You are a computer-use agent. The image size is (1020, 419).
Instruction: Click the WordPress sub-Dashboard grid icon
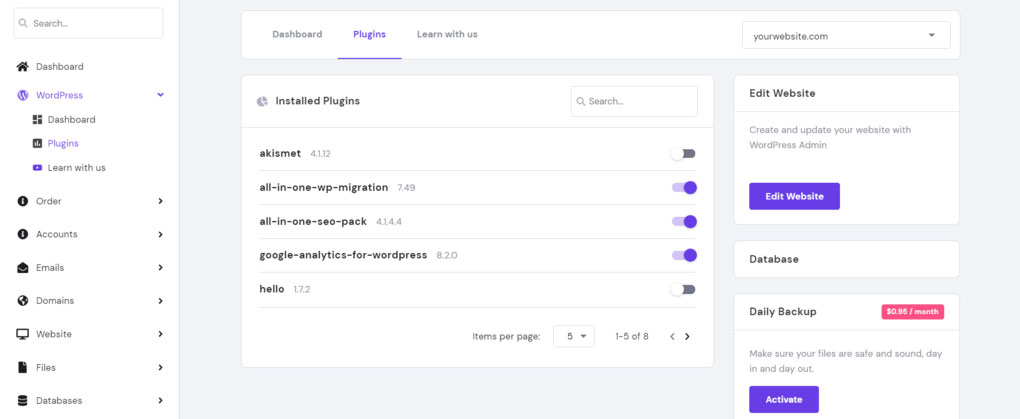[37, 120]
